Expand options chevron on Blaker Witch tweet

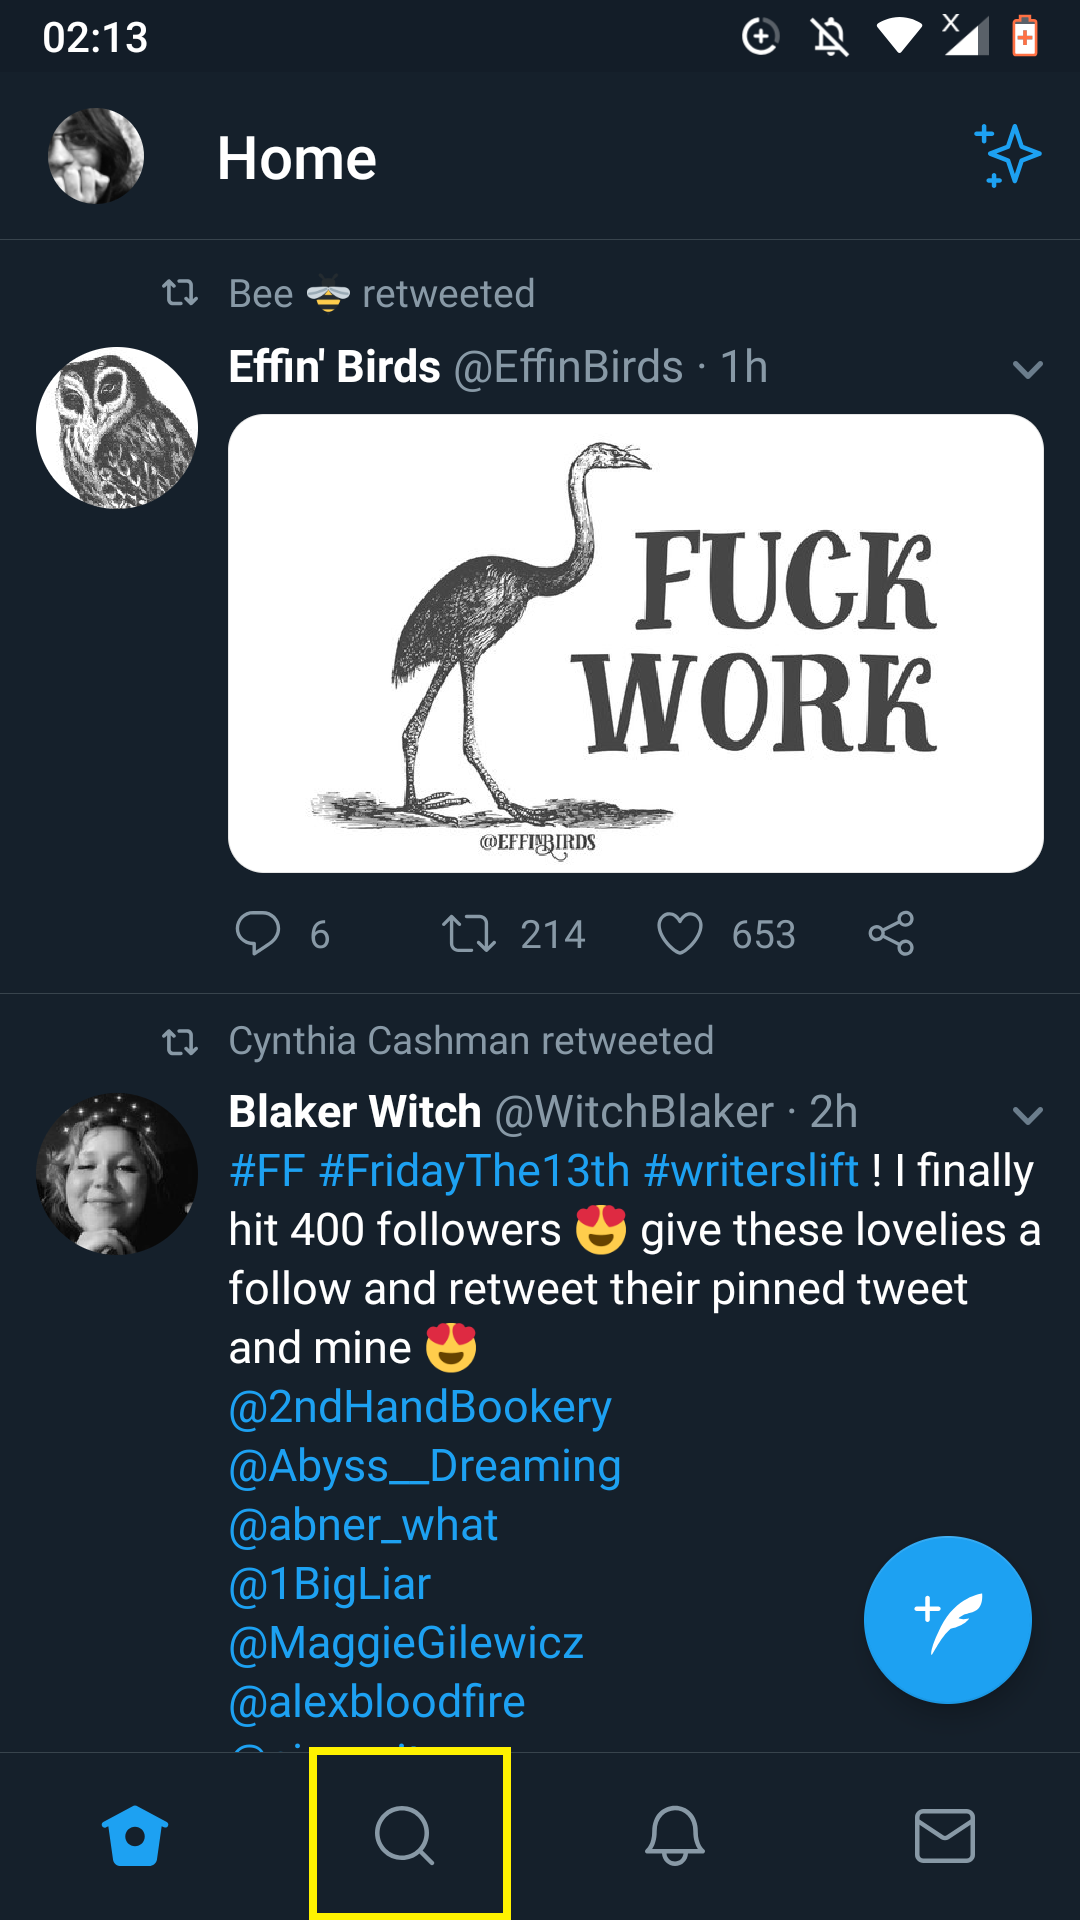1028,1115
